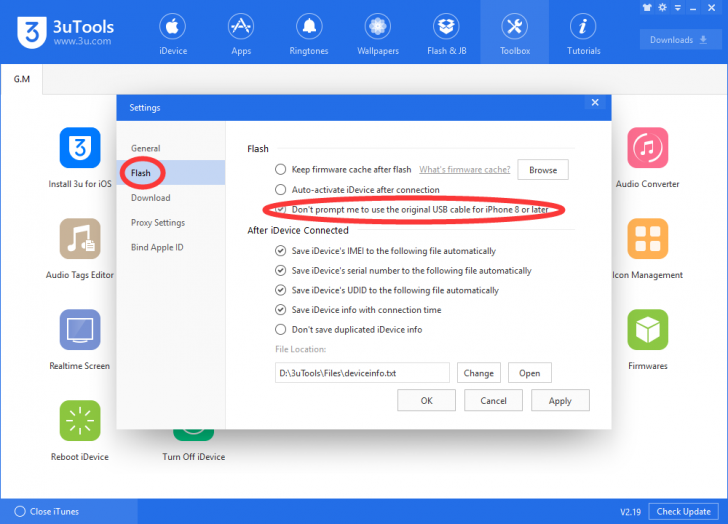Open the Audio Converter tool
728x524 pixels.
click(647, 158)
